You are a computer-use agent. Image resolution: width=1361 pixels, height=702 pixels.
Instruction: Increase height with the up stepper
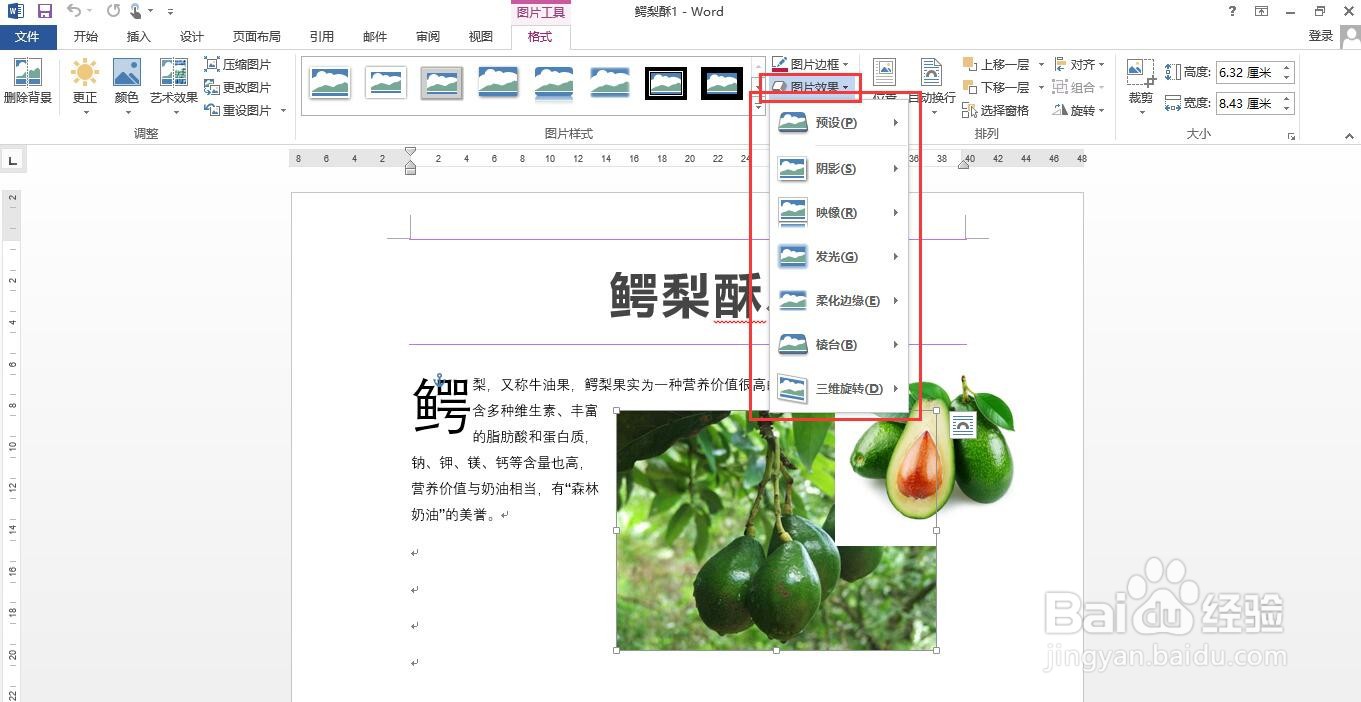1287,67
